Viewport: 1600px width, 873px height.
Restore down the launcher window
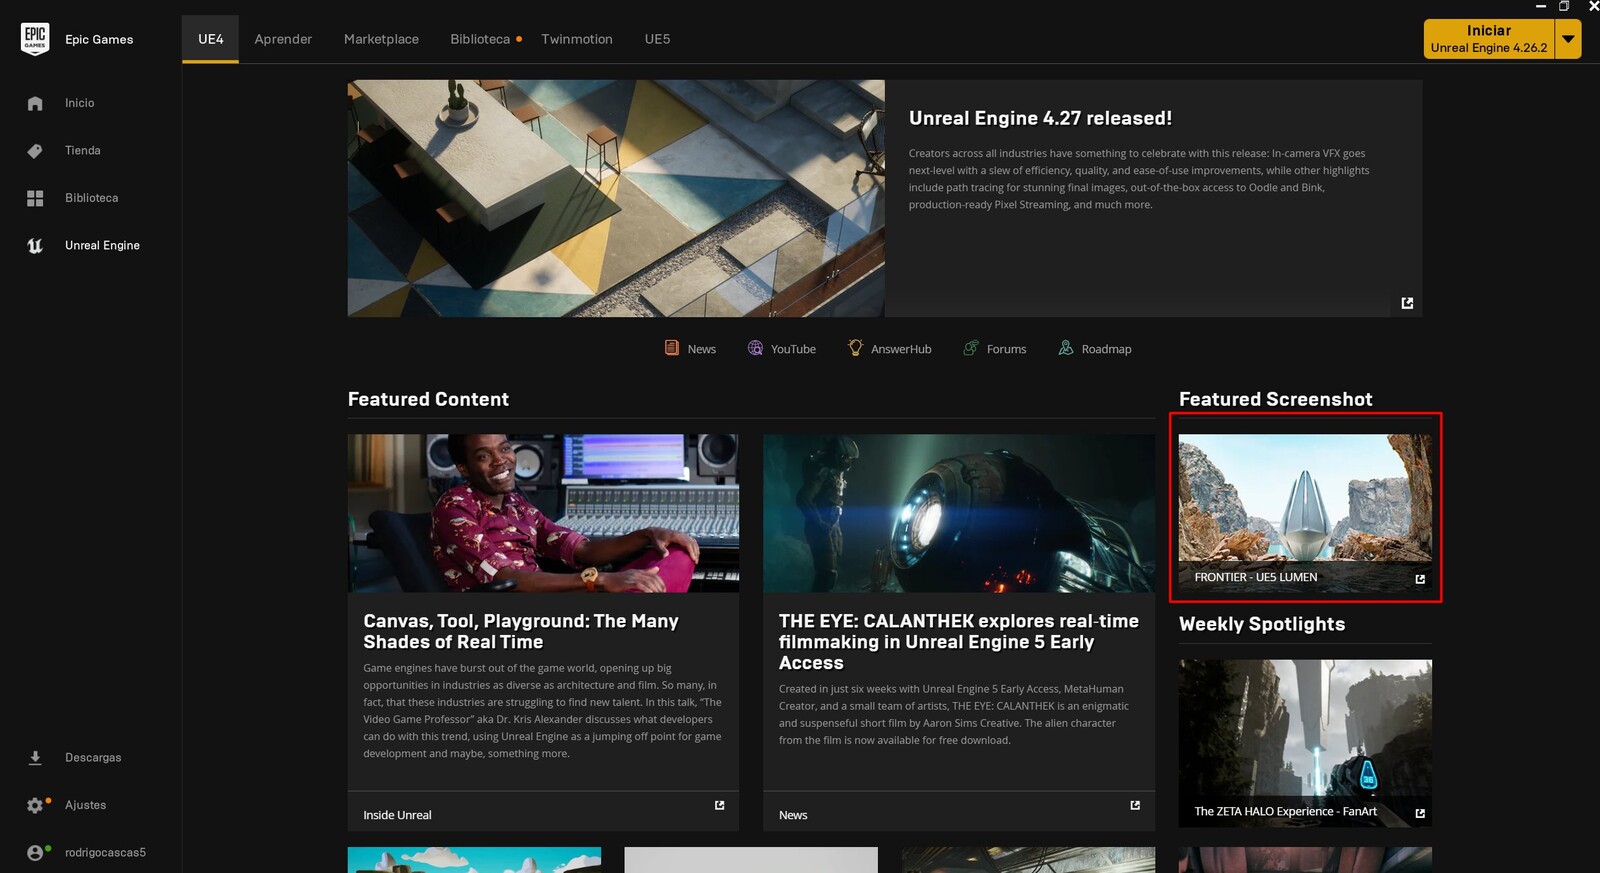pos(1565,6)
